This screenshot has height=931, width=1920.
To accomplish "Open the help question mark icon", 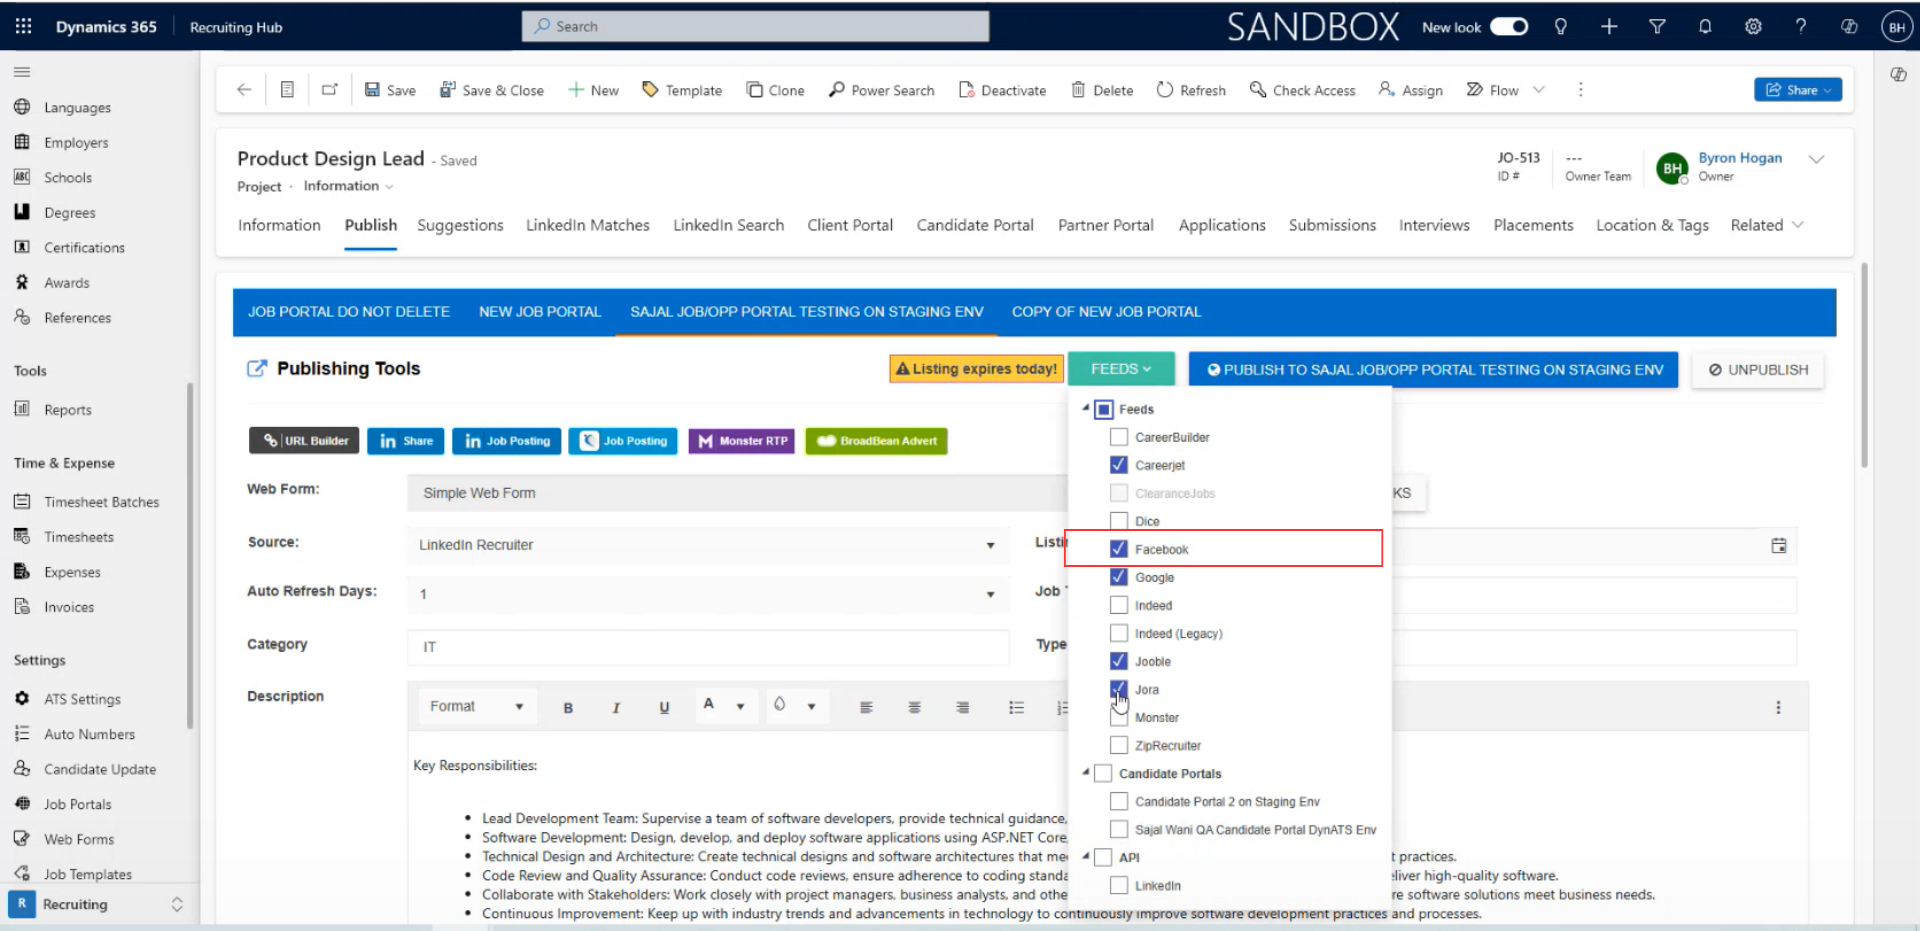I will pyautogui.click(x=1801, y=27).
